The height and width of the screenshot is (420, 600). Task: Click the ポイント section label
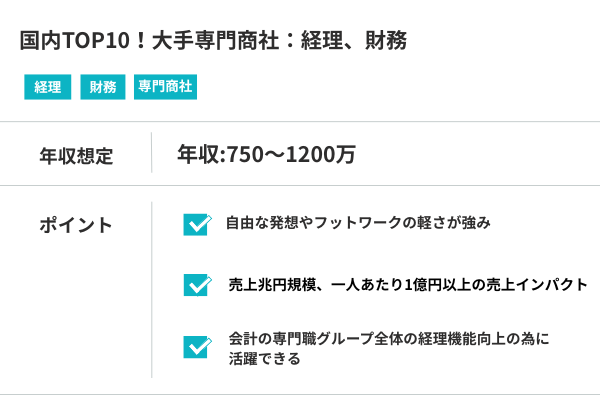76,225
